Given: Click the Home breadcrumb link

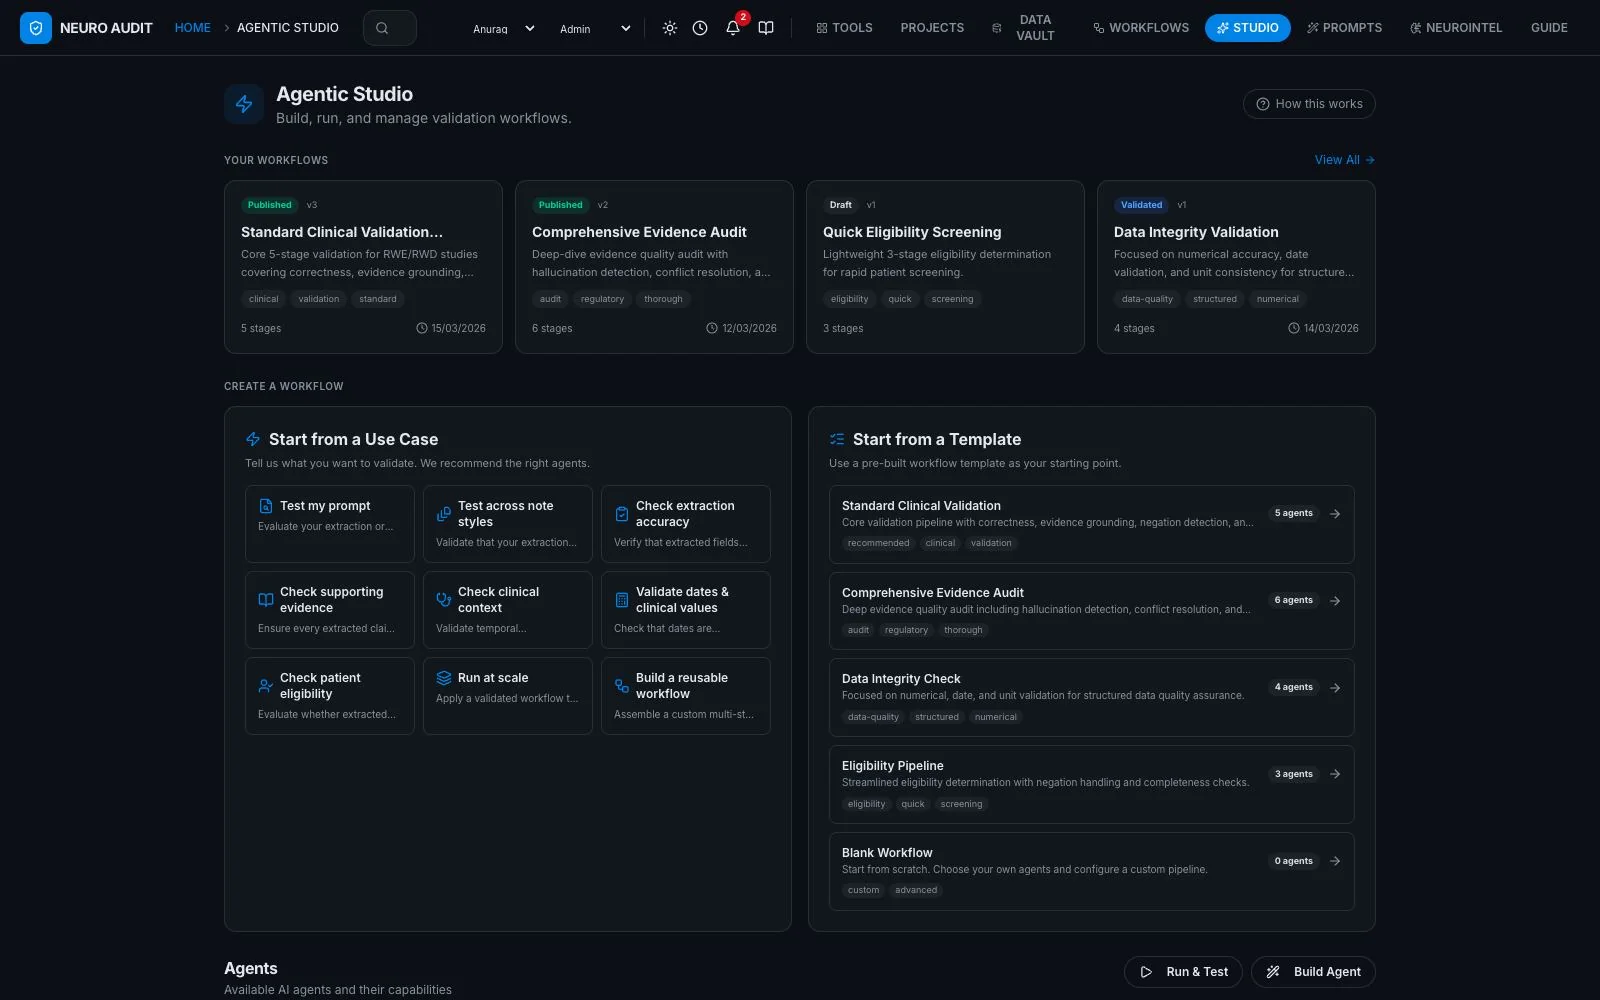Looking at the screenshot, I should pyautogui.click(x=192, y=28).
